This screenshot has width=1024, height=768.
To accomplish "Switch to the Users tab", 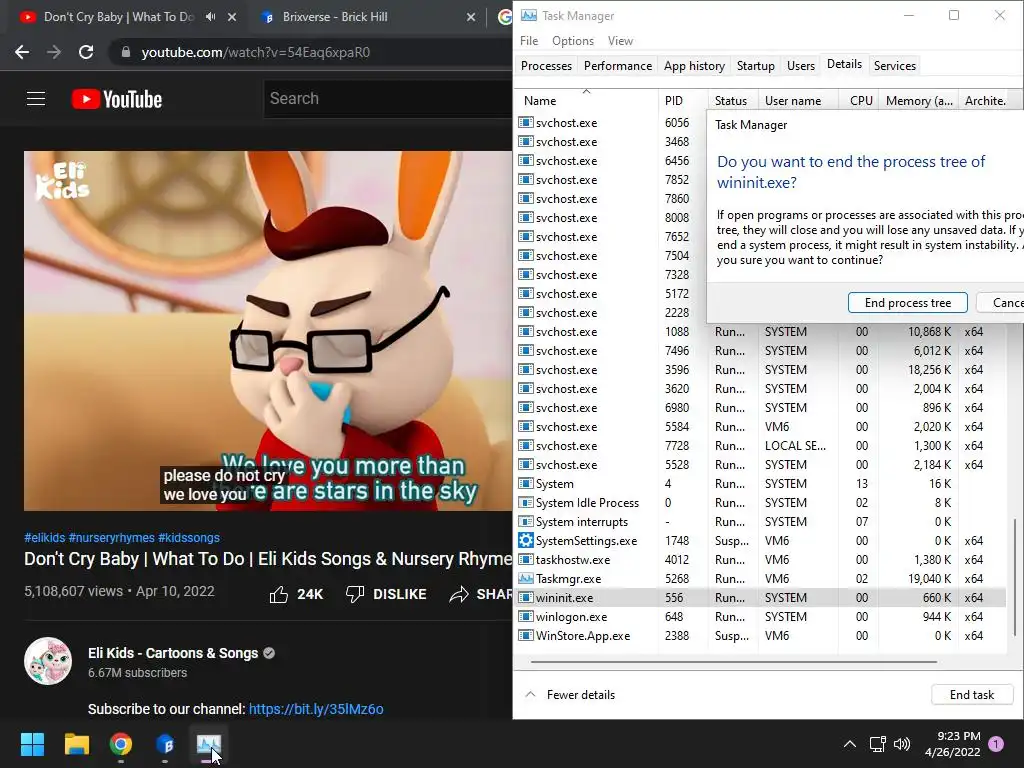I will coord(801,65).
